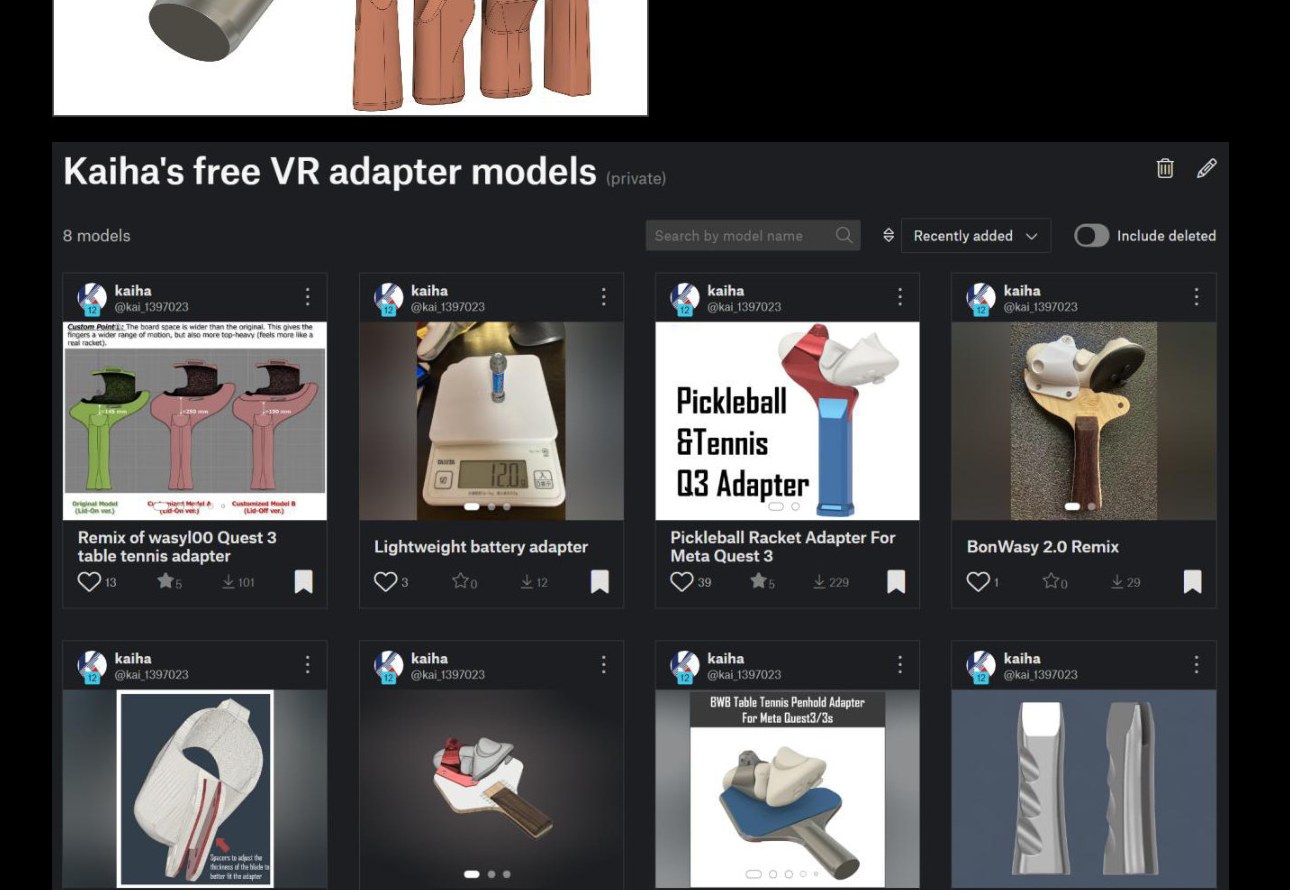The width and height of the screenshot is (1290, 890).
Task: Open options menu on BonWasy 2.0 Remix card
Action: point(1196,297)
